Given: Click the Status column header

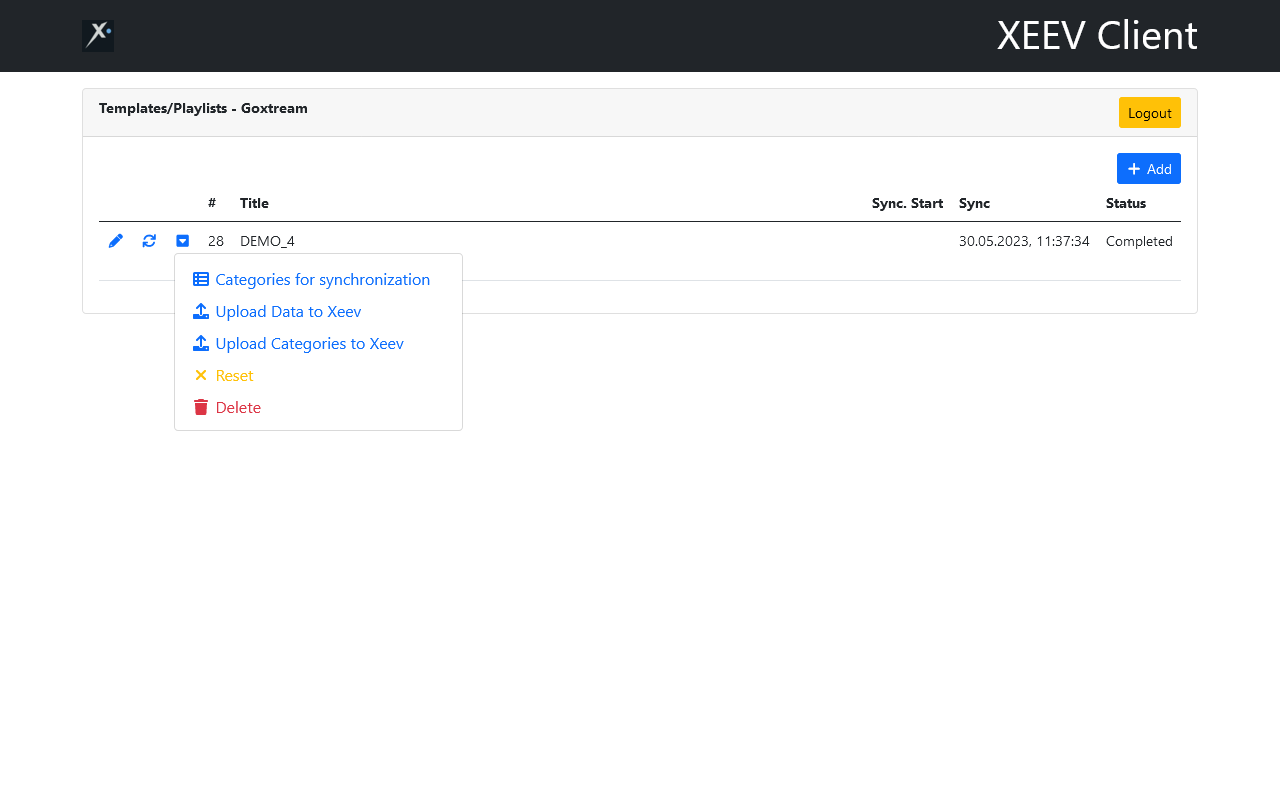Looking at the screenshot, I should pyautogui.click(x=1126, y=203).
